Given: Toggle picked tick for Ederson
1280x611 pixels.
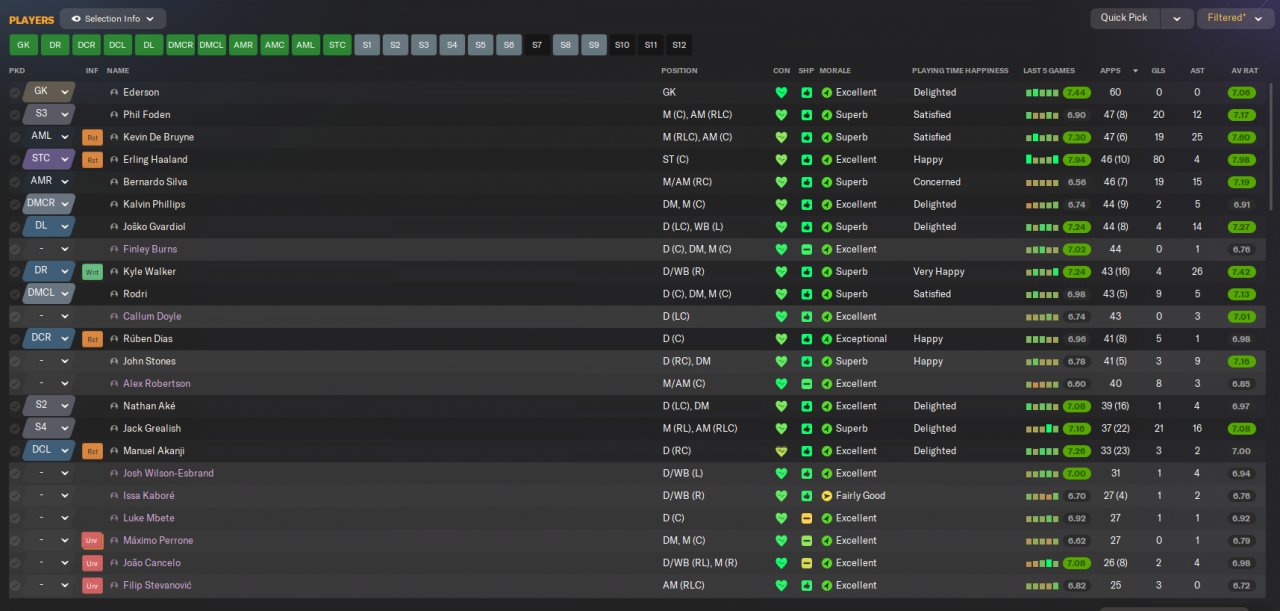Looking at the screenshot, I should coord(14,92).
